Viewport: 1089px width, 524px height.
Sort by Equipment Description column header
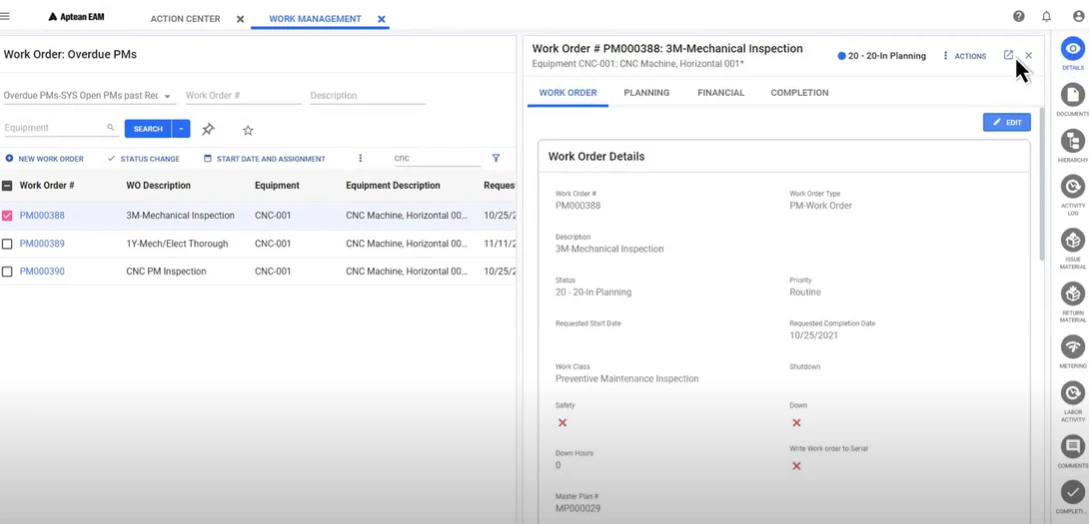(393, 186)
